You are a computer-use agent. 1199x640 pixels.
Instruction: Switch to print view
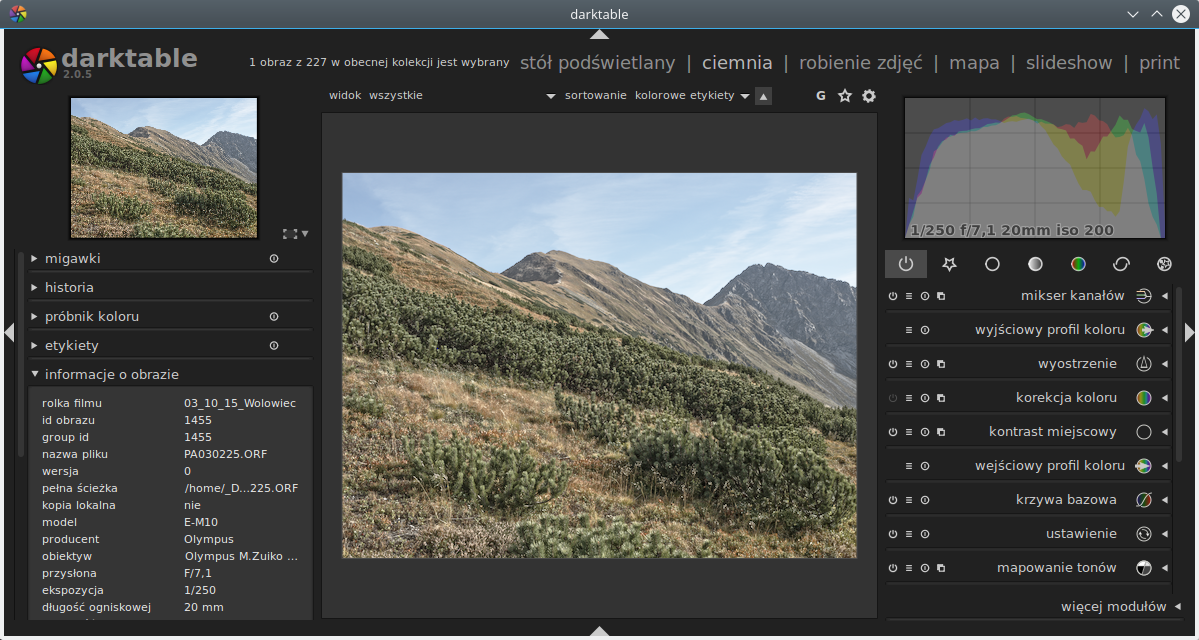tap(1159, 63)
